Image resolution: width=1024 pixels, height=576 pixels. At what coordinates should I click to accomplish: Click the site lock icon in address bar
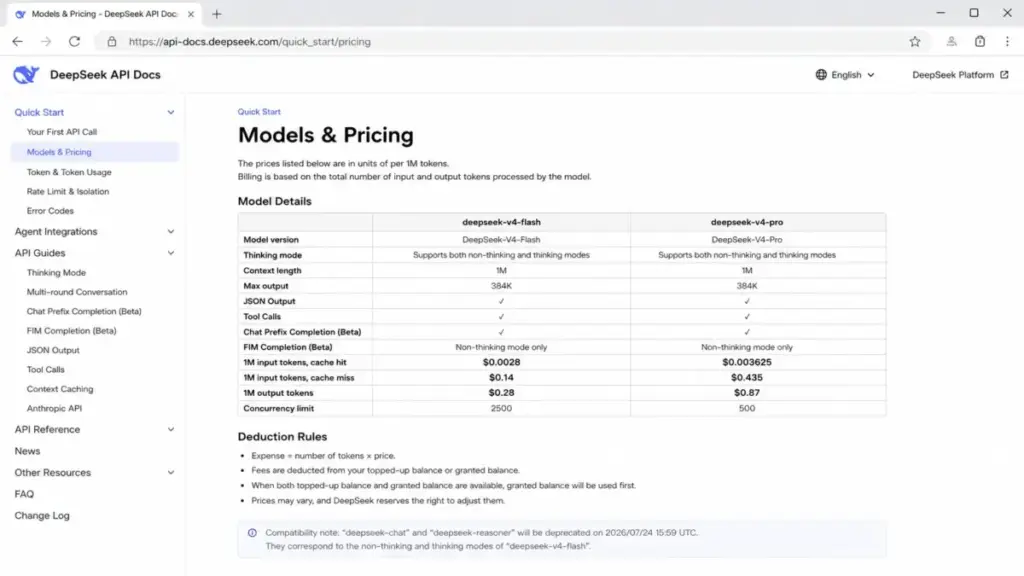click(112, 41)
